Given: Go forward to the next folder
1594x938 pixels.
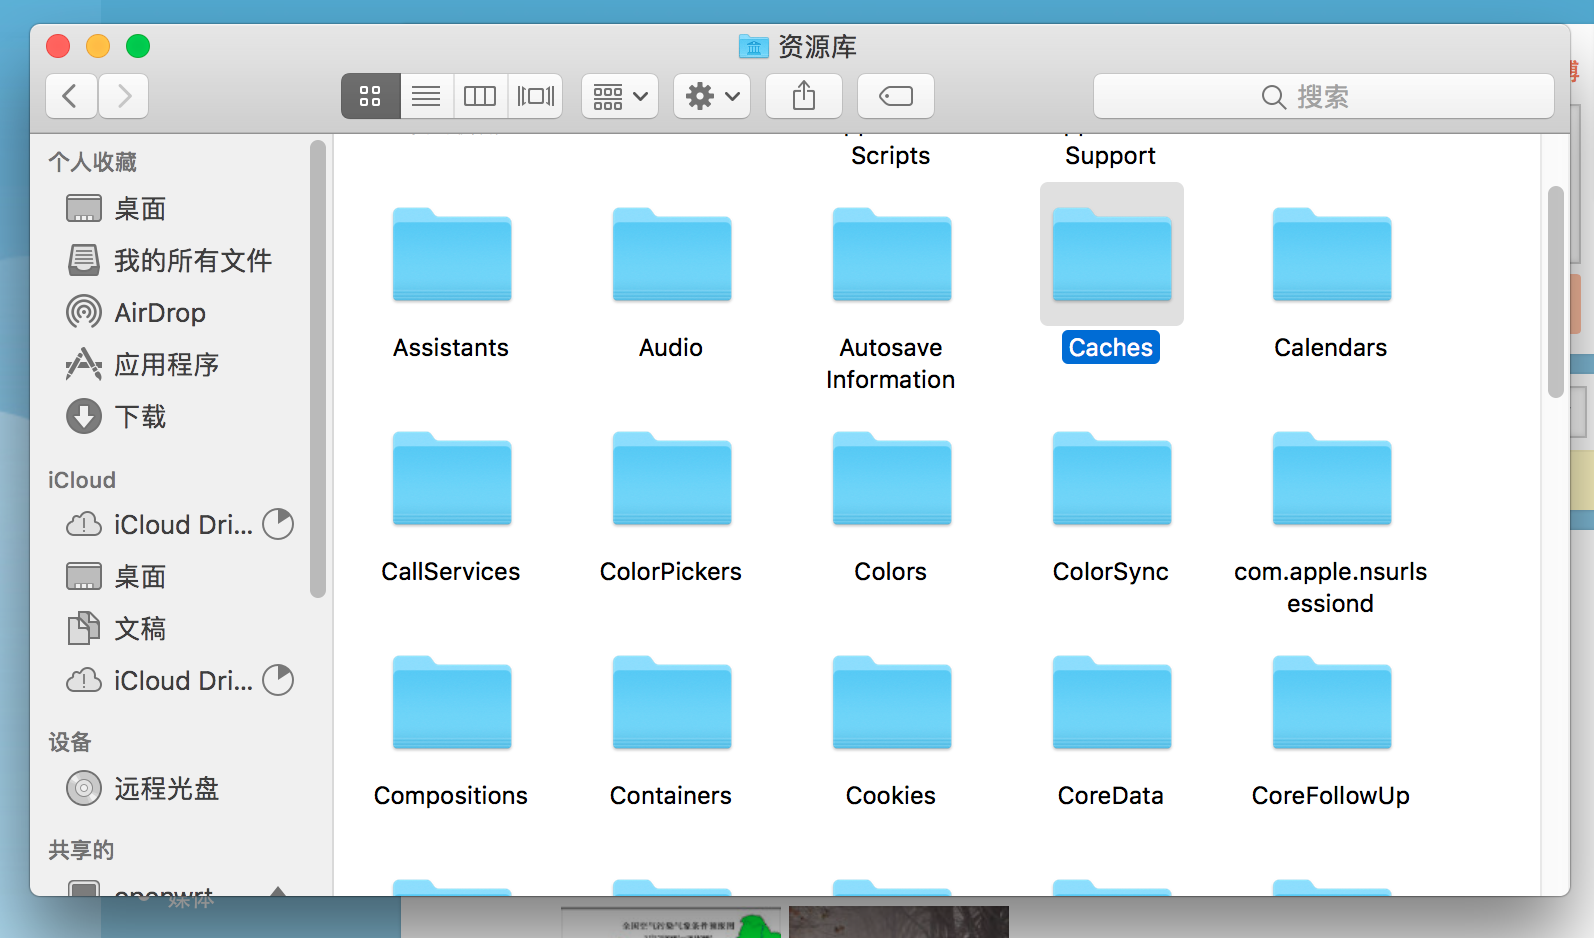Looking at the screenshot, I should [x=124, y=96].
